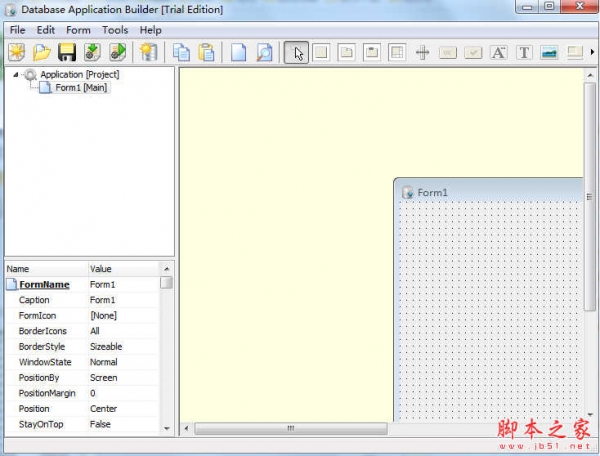This screenshot has width=600, height=456.
Task: Click property list scroll up arrow
Action: pyautogui.click(x=166, y=269)
